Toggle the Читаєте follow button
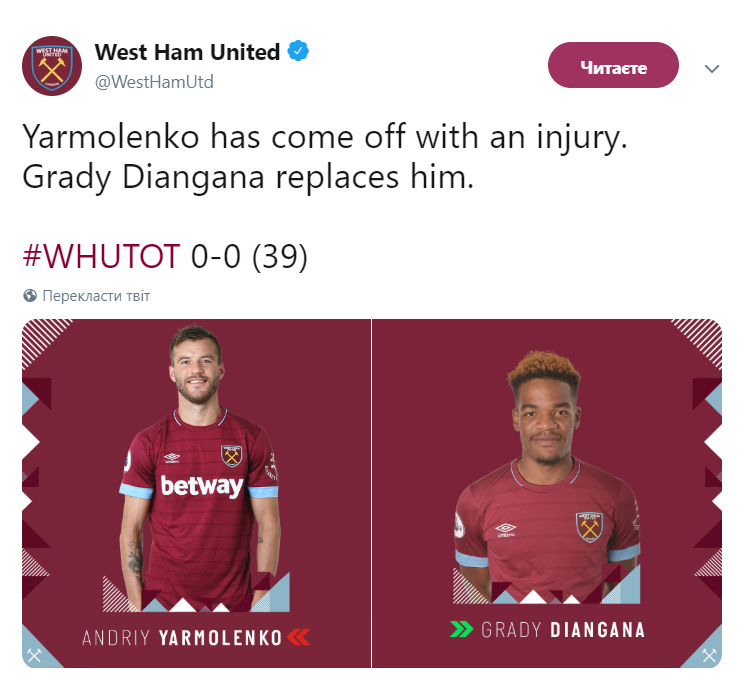Screen dimensions: 747x682 click(613, 65)
